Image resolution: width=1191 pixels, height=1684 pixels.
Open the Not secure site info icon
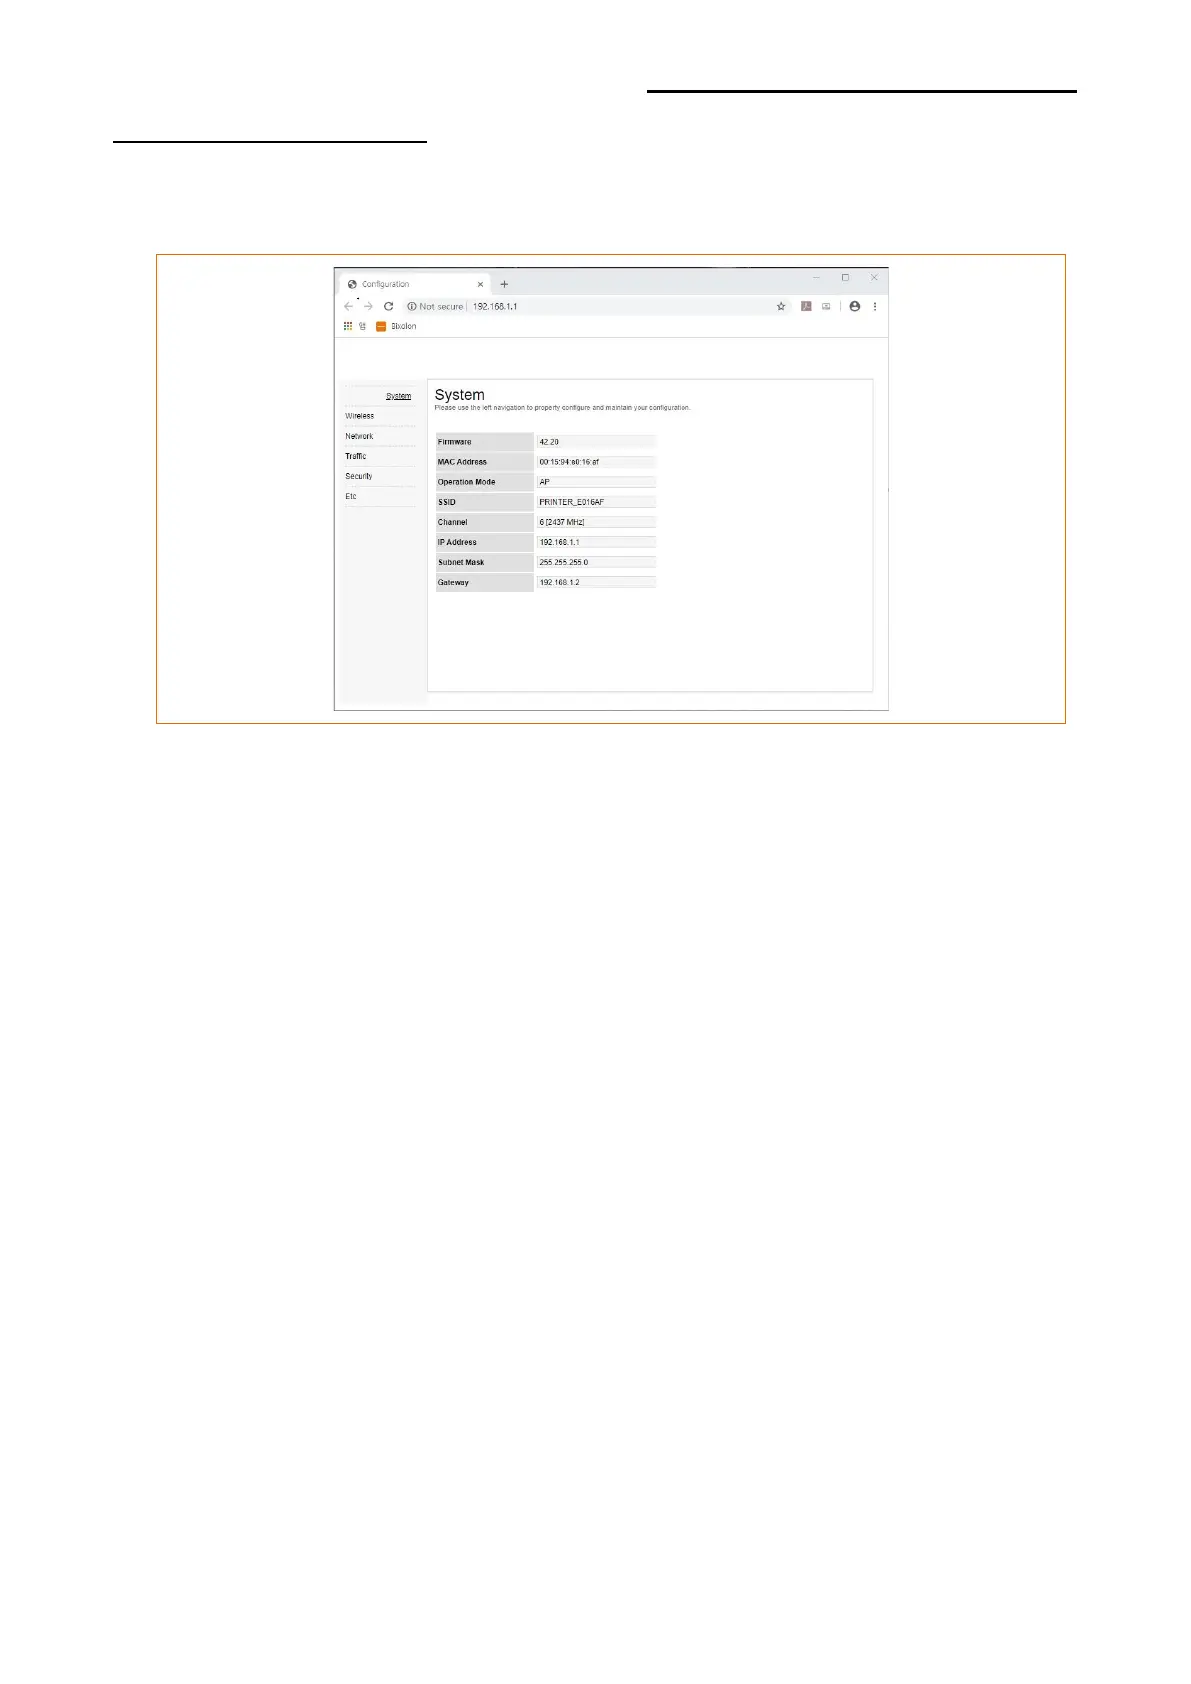(x=411, y=306)
